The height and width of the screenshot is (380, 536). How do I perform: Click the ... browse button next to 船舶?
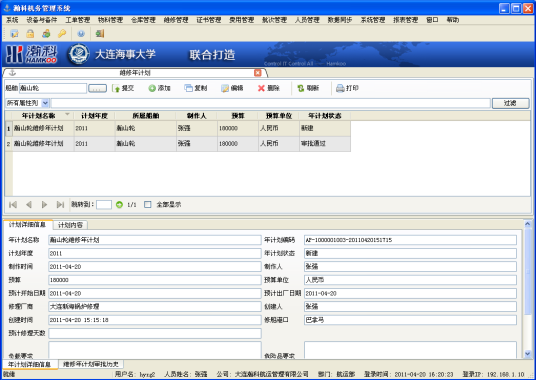pyautogui.click(x=97, y=89)
